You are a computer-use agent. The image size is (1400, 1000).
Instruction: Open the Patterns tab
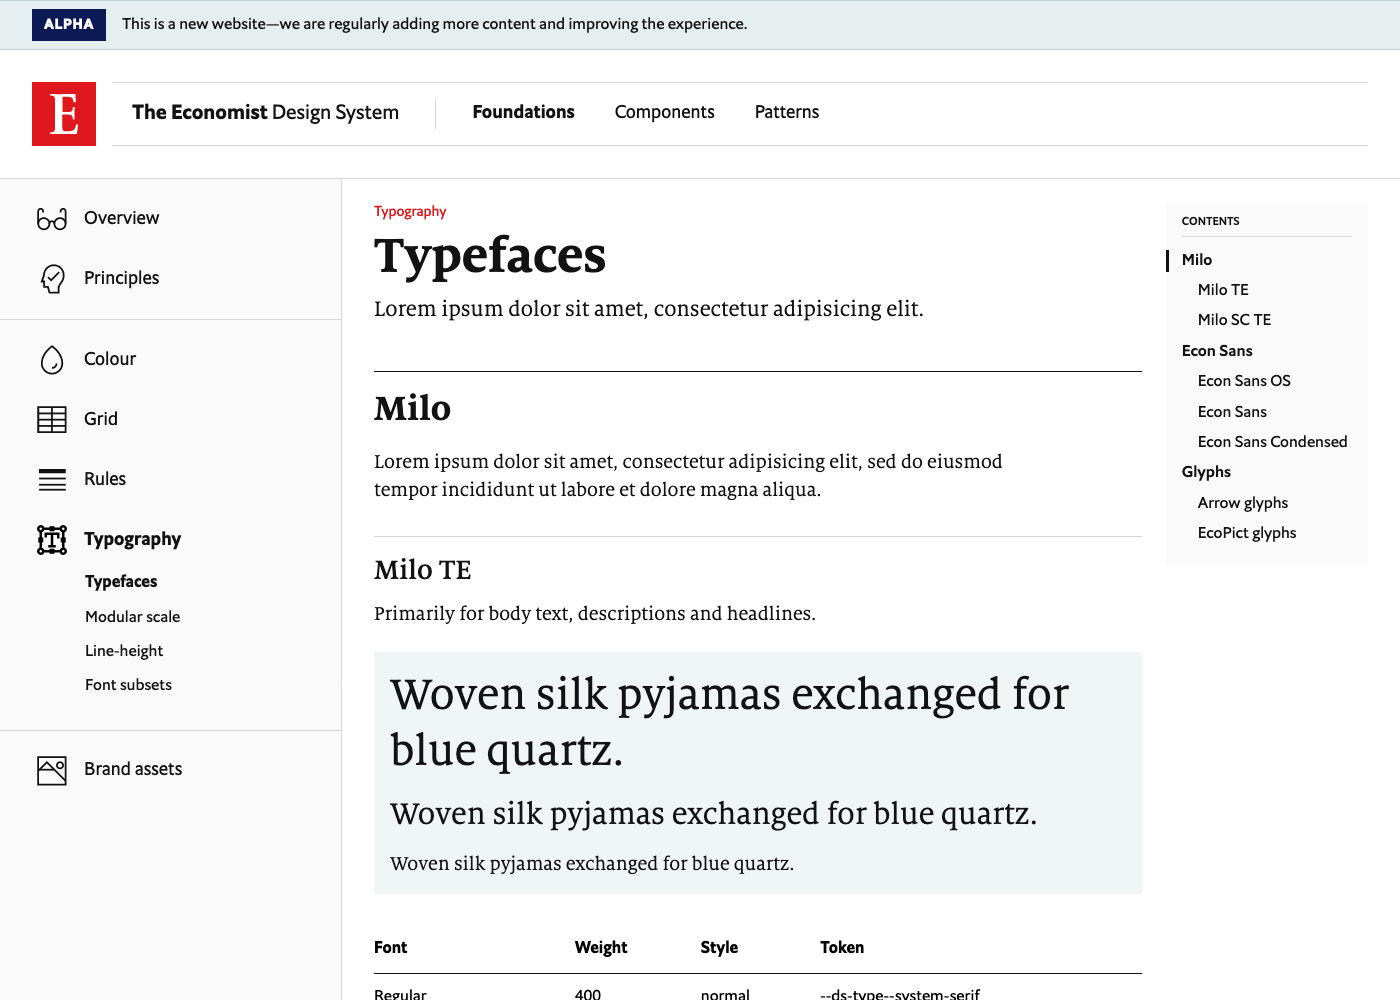(787, 112)
